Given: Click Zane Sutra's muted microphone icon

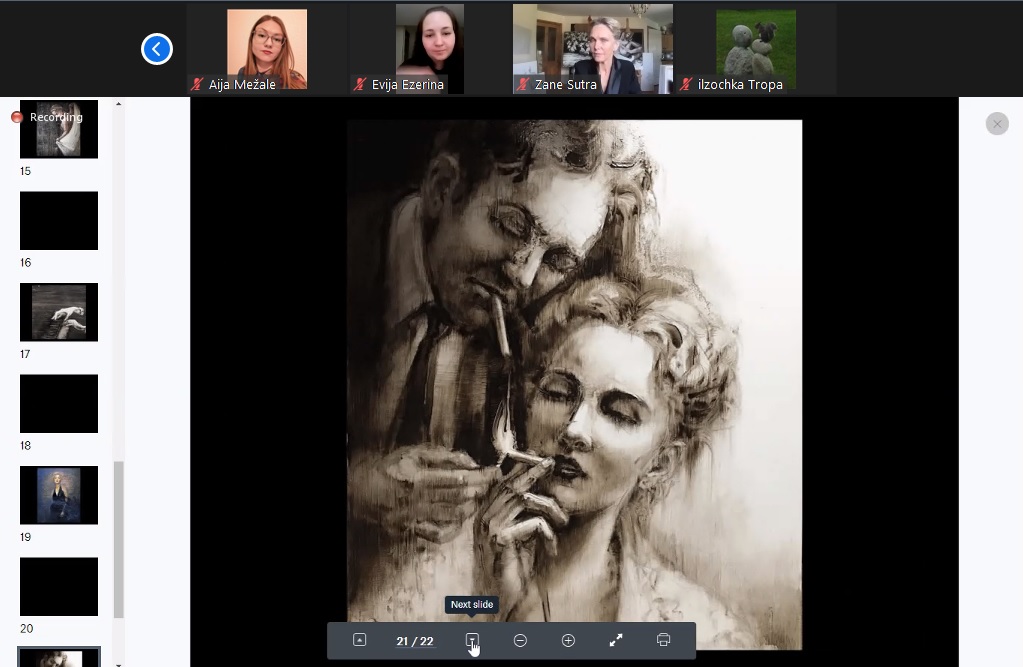Looking at the screenshot, I should point(523,84).
